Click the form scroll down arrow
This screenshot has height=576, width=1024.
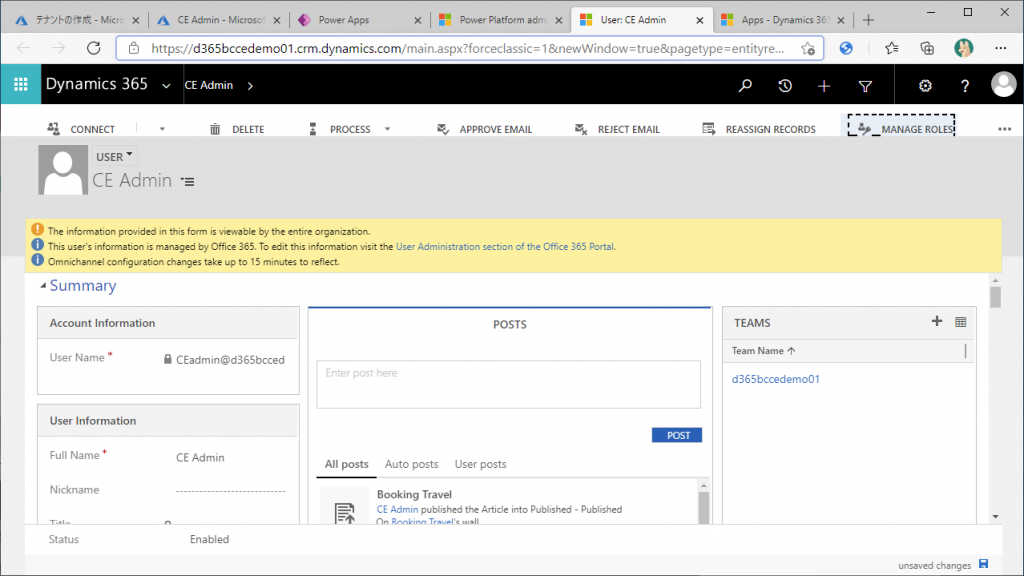coord(995,517)
